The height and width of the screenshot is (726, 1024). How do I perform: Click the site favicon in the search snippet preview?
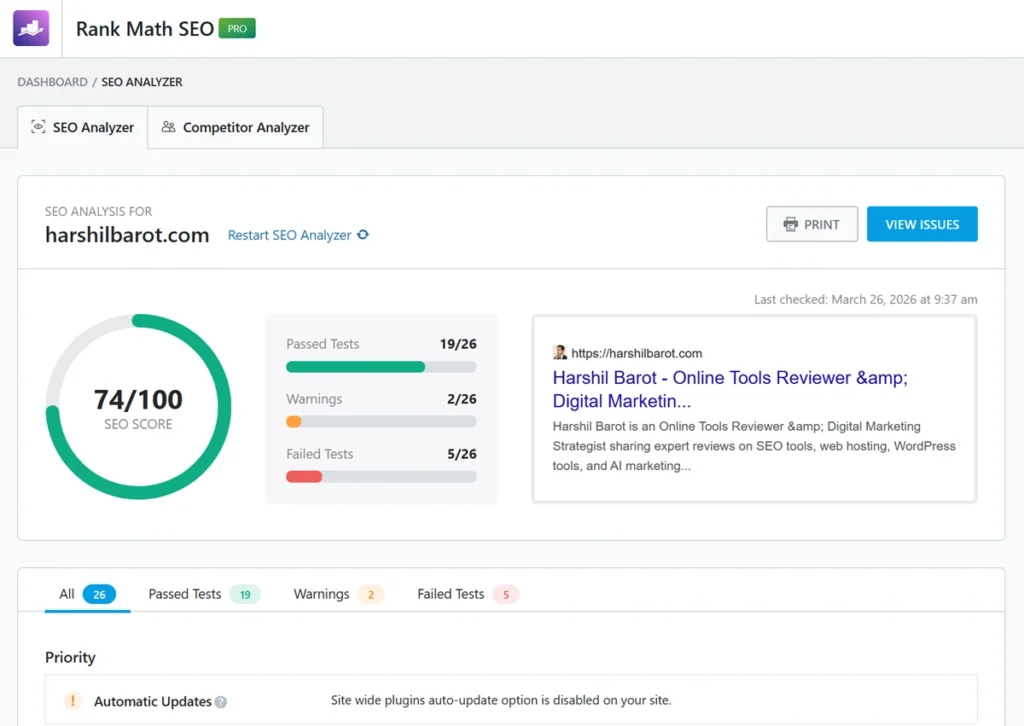560,352
